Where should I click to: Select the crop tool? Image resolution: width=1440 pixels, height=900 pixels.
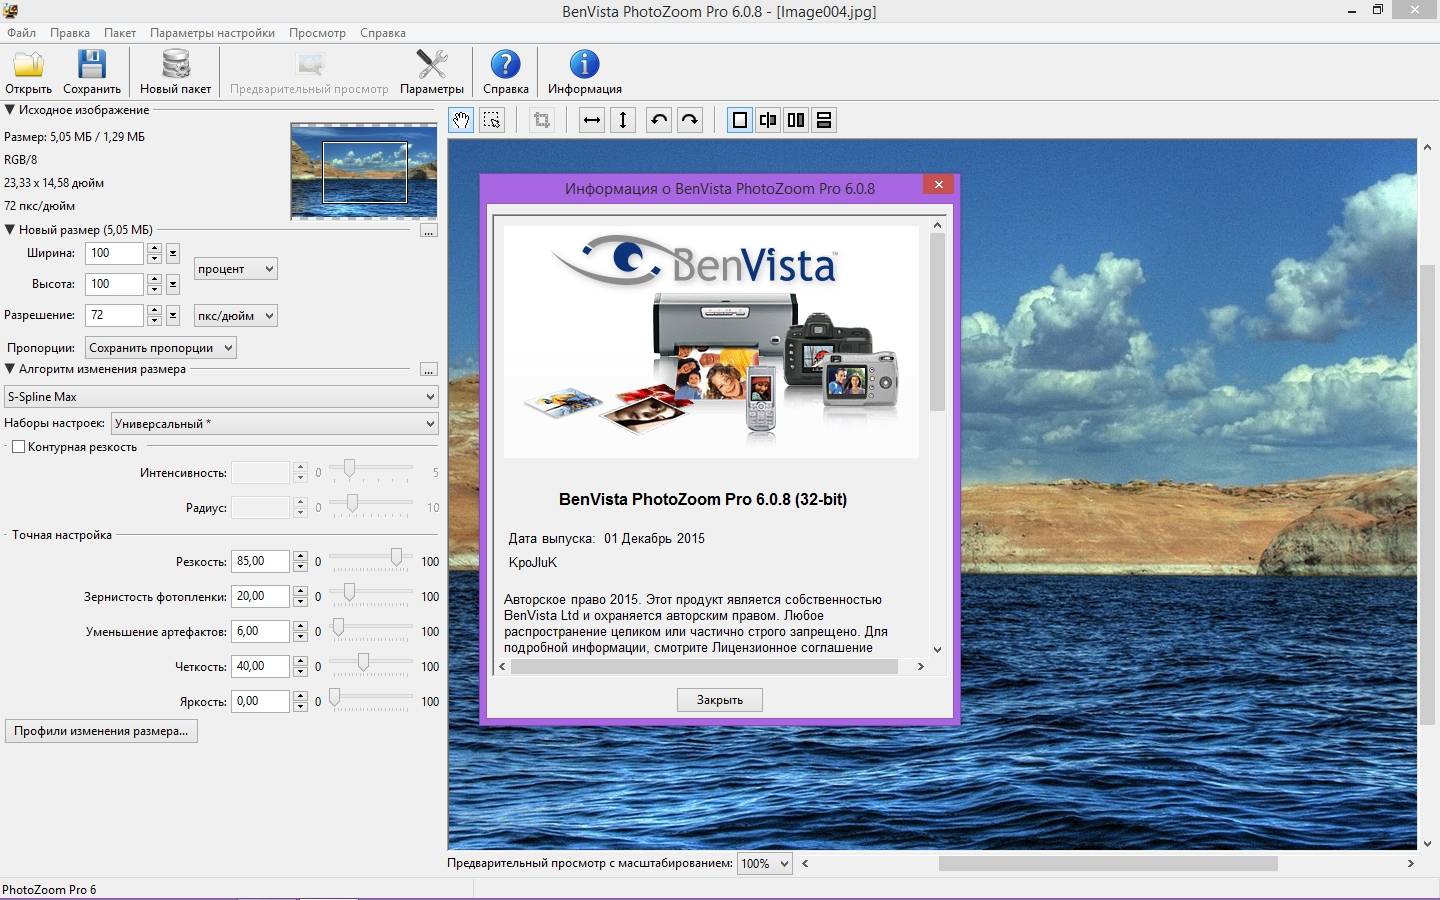542,120
